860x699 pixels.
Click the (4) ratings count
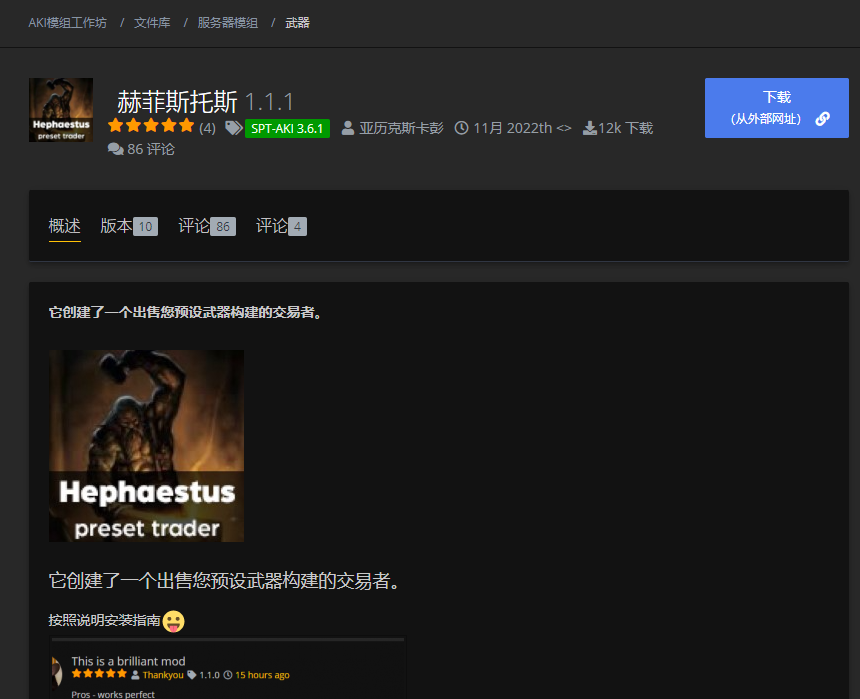click(207, 128)
